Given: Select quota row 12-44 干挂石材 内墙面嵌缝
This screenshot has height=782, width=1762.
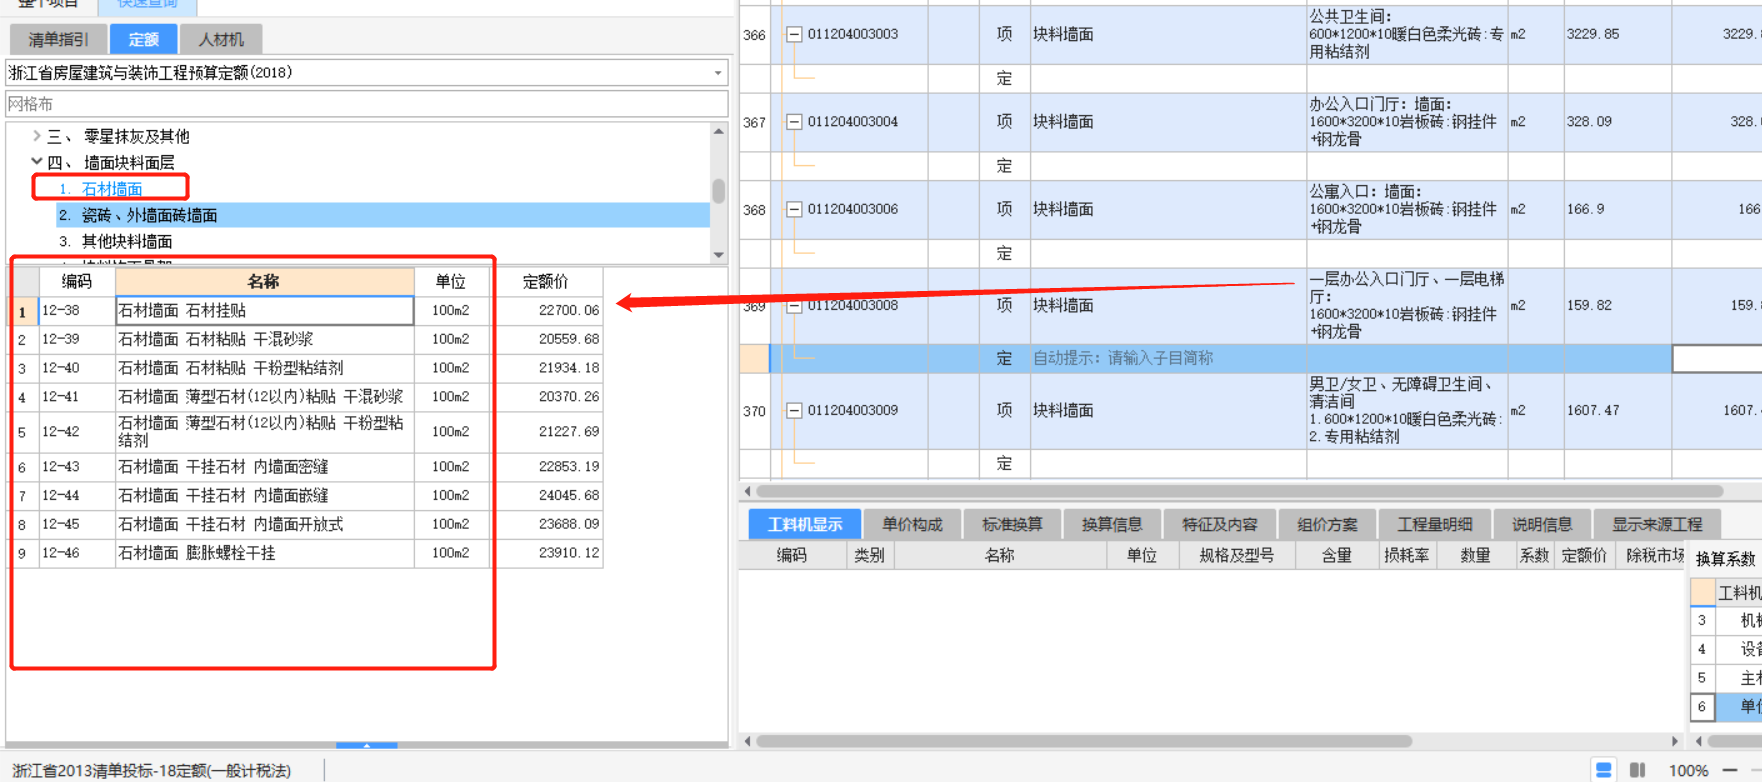Looking at the screenshot, I should point(265,495).
